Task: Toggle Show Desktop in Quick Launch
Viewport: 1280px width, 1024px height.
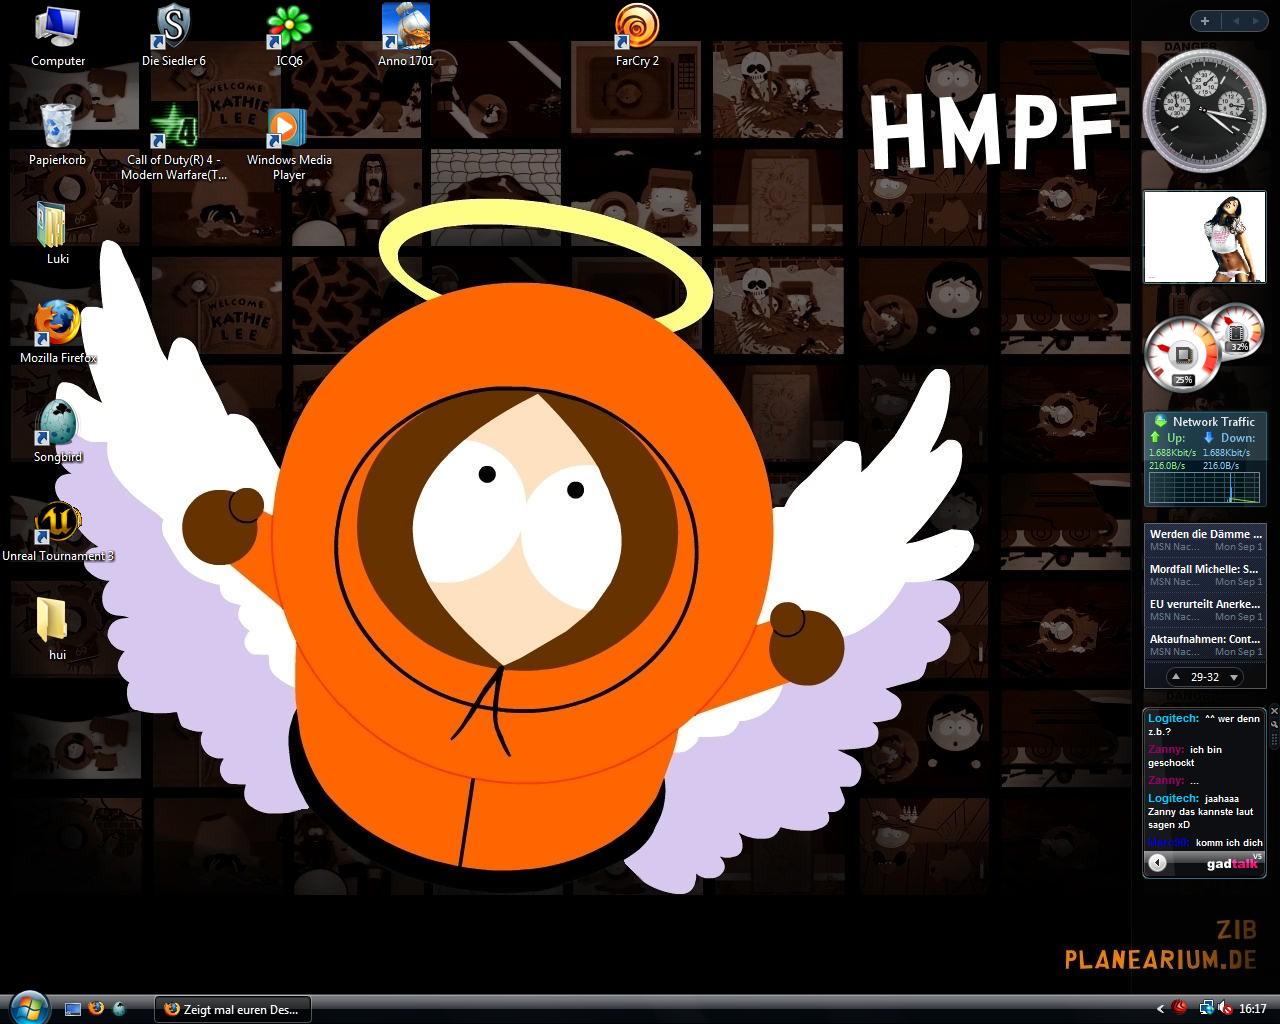Action: pos(73,1009)
